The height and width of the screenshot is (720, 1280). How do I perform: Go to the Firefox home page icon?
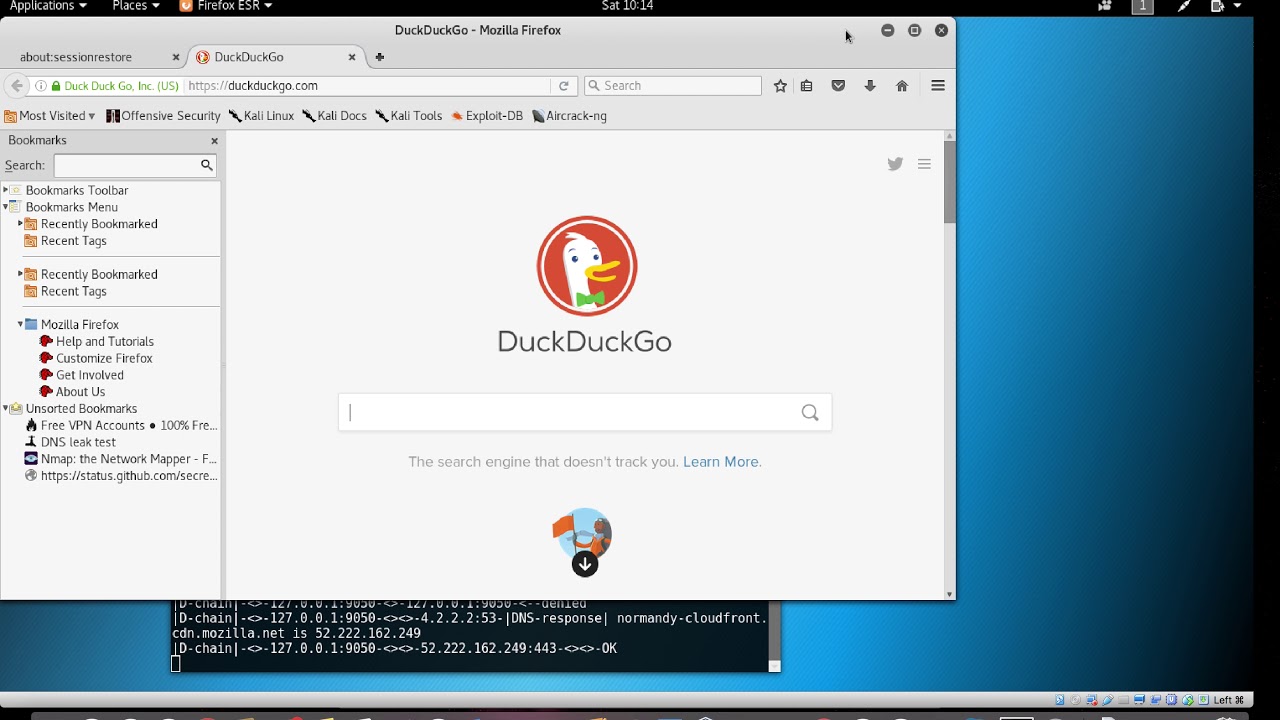click(x=902, y=86)
